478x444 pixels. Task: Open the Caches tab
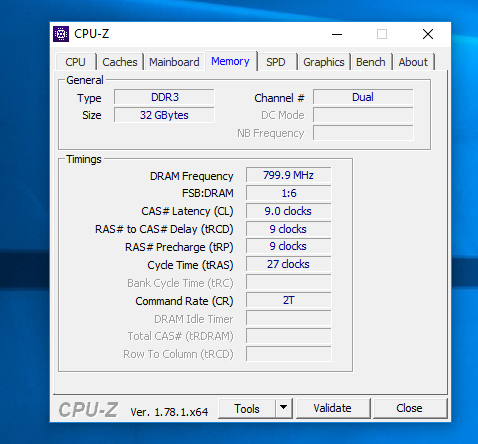[120, 62]
